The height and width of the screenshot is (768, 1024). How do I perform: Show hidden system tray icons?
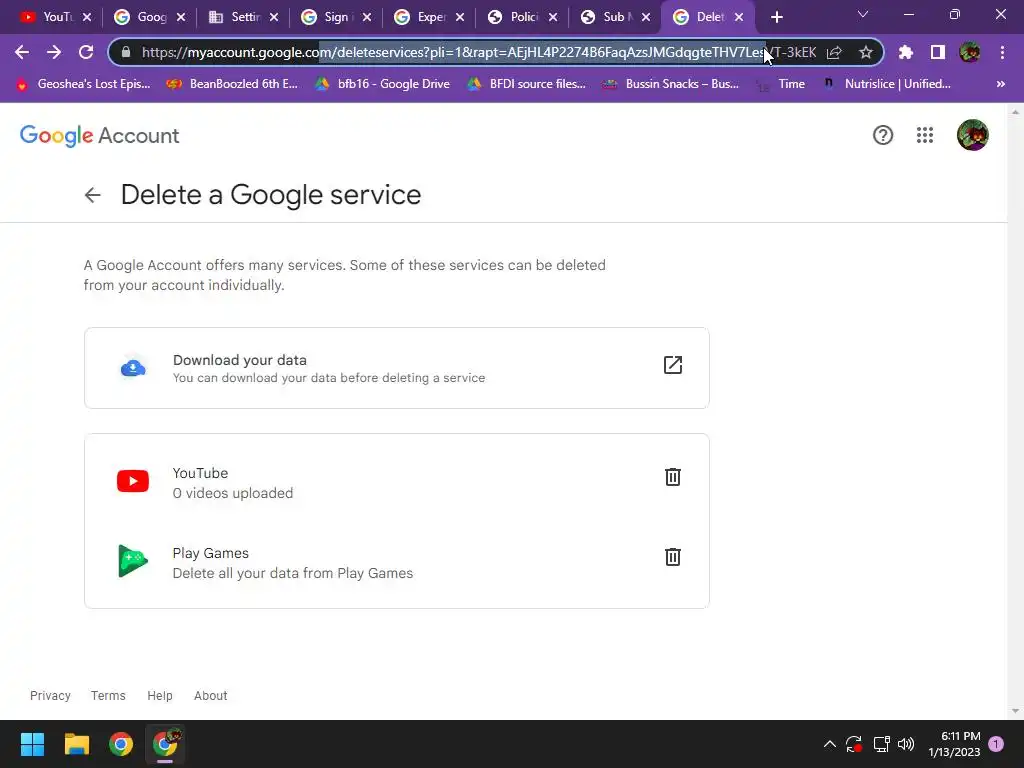pos(829,744)
